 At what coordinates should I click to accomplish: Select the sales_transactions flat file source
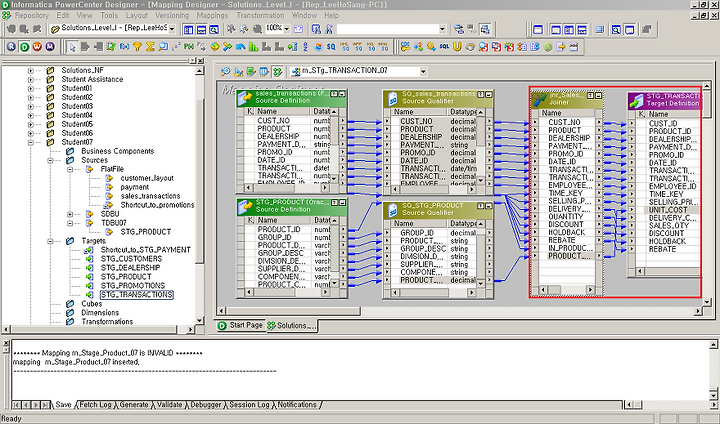click(x=150, y=196)
